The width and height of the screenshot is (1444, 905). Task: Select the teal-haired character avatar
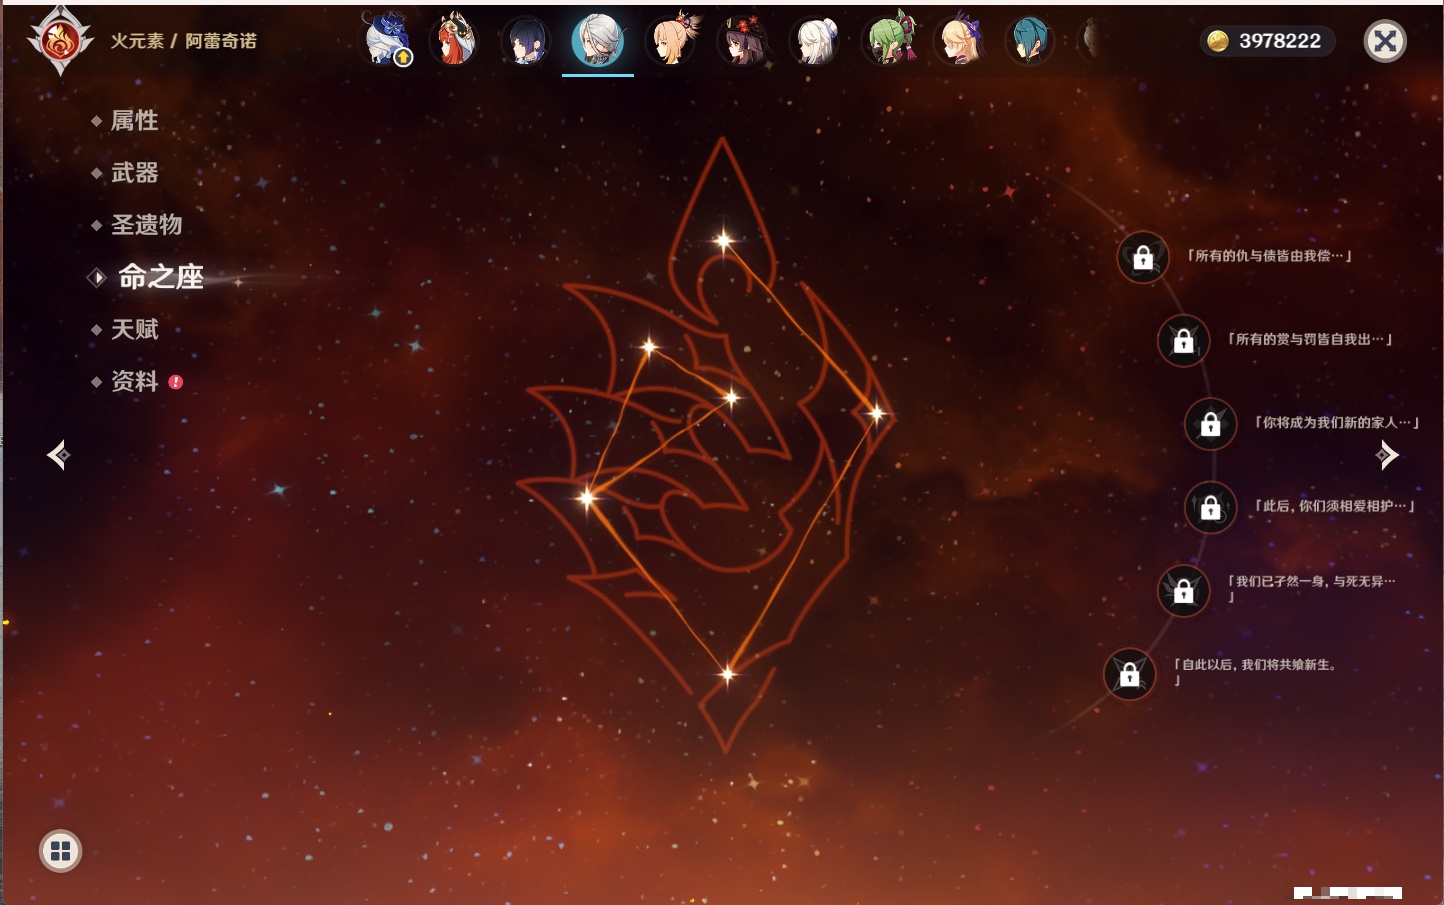tap(1030, 41)
